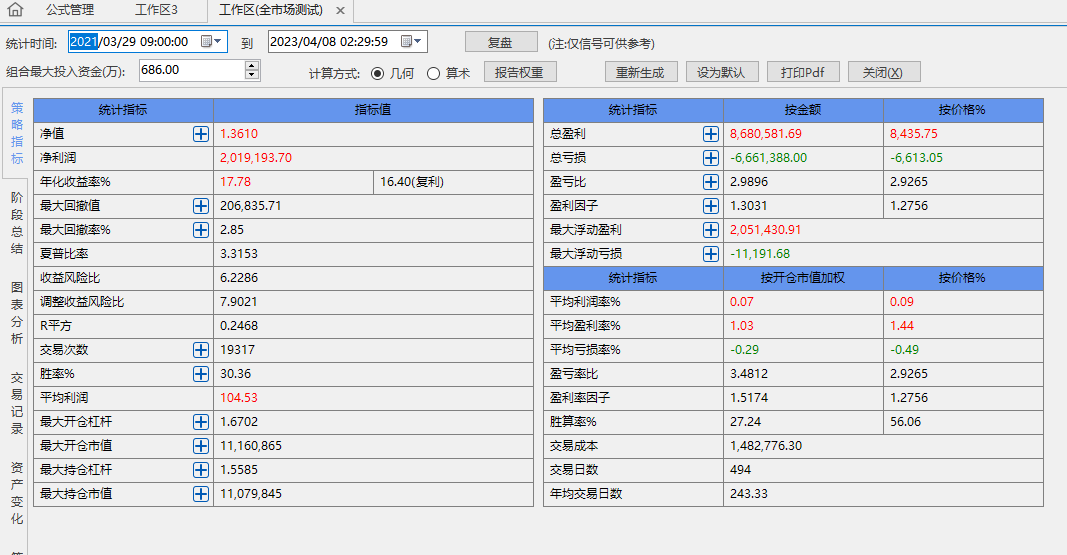Viewport: 1067px width, 555px height.
Task: Click plus icon beside 盈利因子
Action: click(711, 206)
